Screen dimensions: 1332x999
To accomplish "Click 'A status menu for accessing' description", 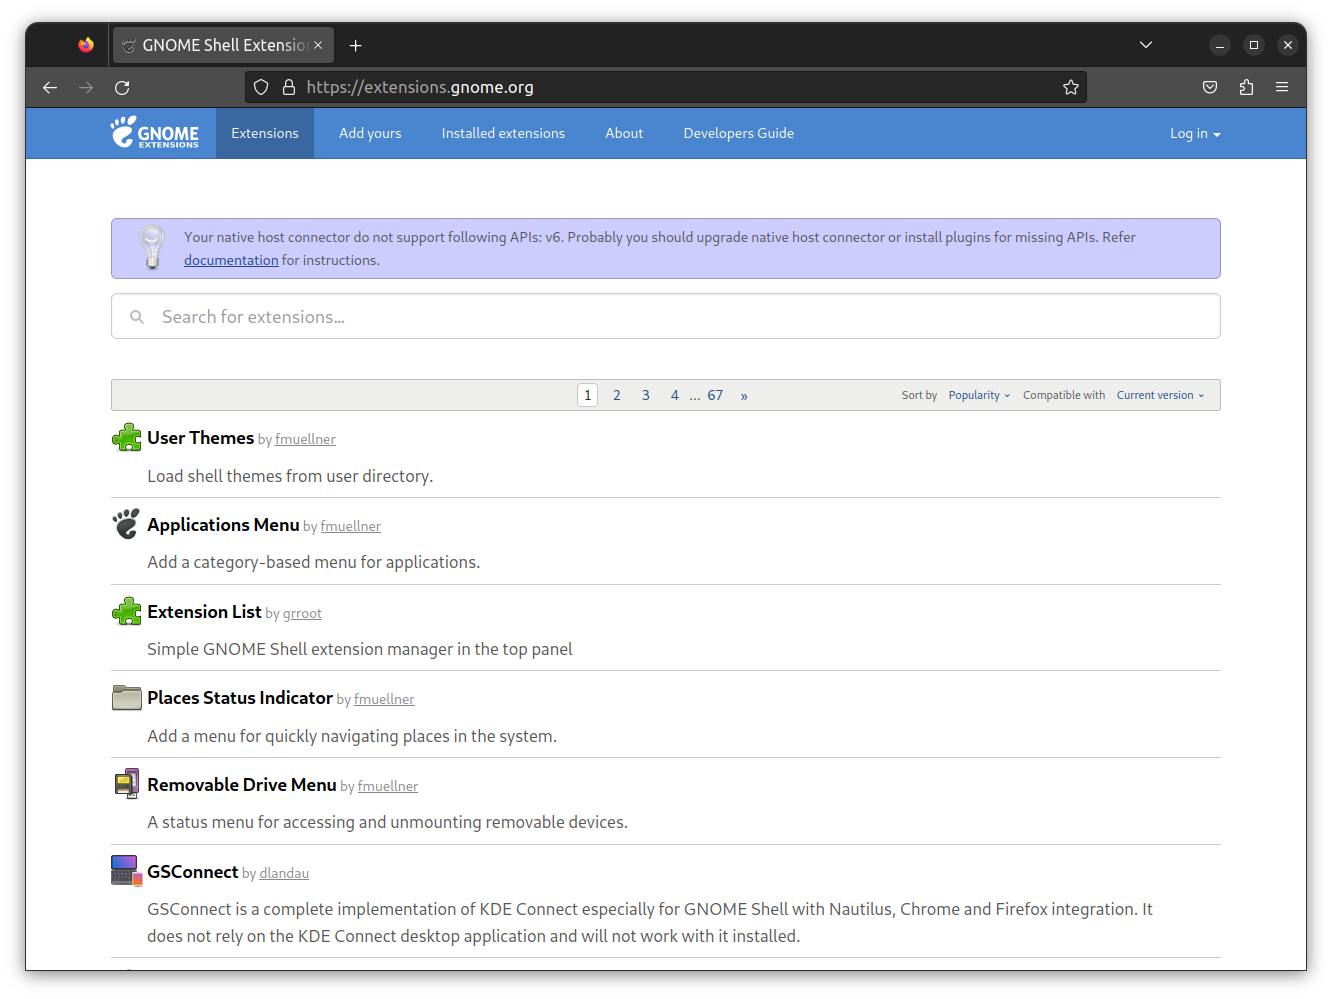I will [388, 822].
